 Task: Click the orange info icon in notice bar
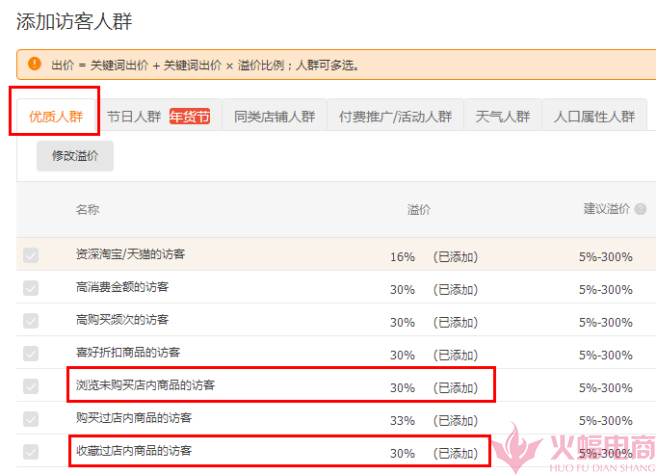(x=34, y=64)
